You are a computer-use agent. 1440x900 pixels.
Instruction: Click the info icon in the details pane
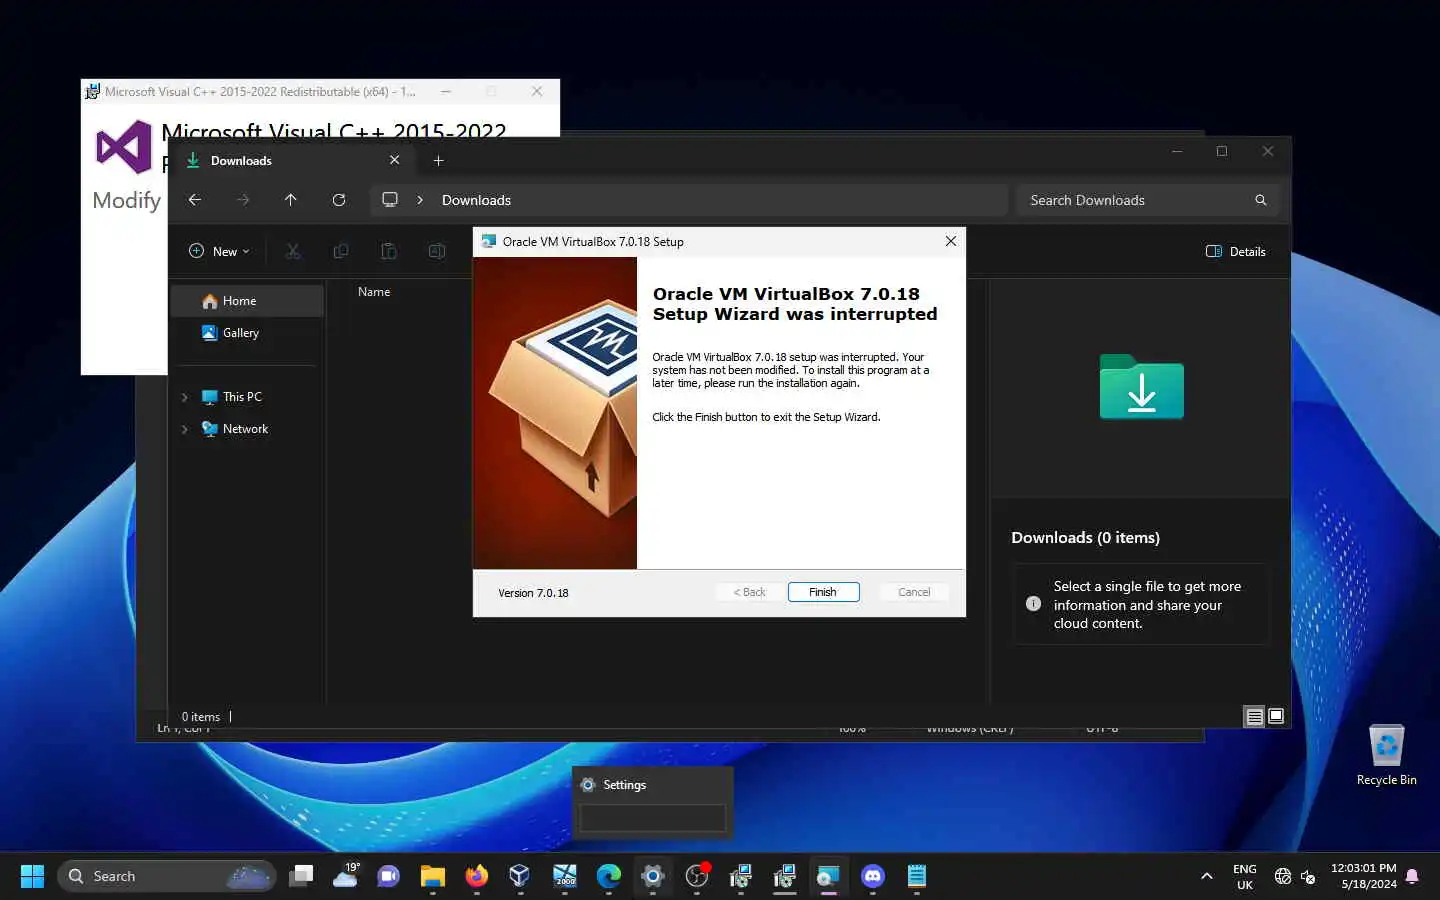coord(1034,604)
